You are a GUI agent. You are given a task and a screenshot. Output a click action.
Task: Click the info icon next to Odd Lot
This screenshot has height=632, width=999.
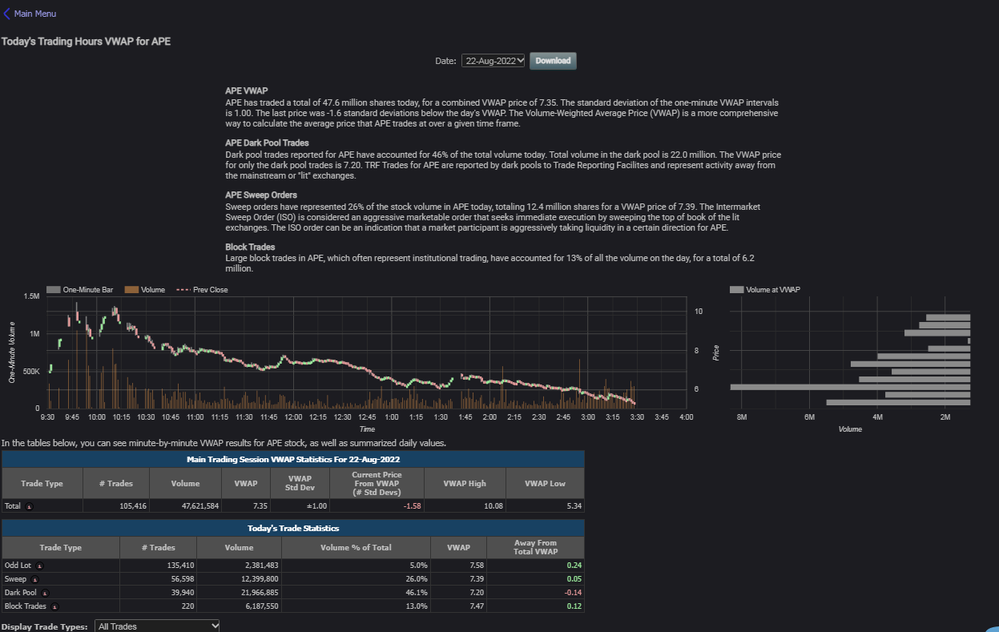coord(39,565)
